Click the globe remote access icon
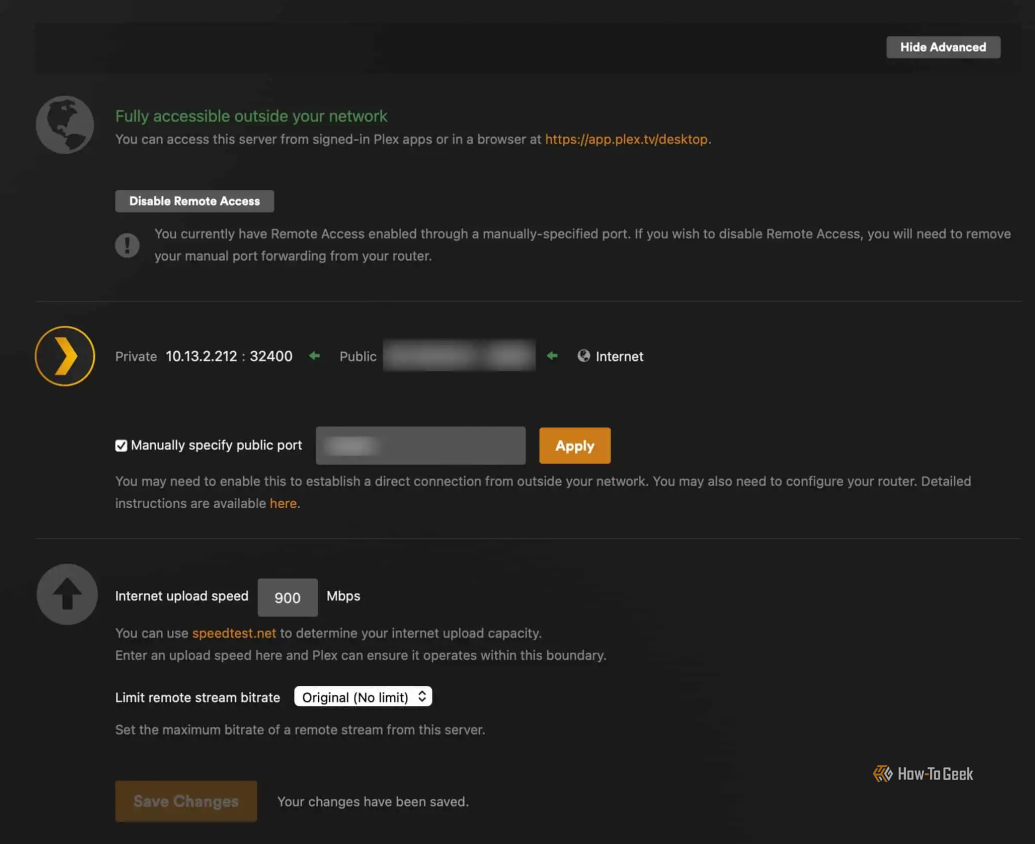Screen dimensions: 1035x844 65,125
